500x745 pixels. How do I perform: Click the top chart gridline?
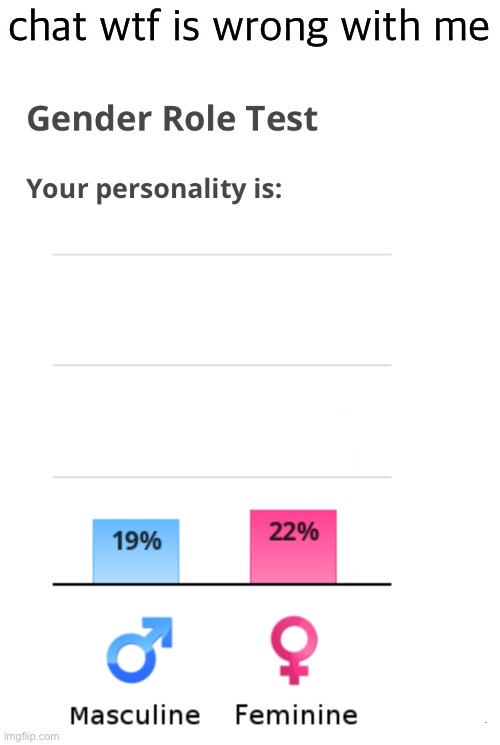(x=222, y=255)
